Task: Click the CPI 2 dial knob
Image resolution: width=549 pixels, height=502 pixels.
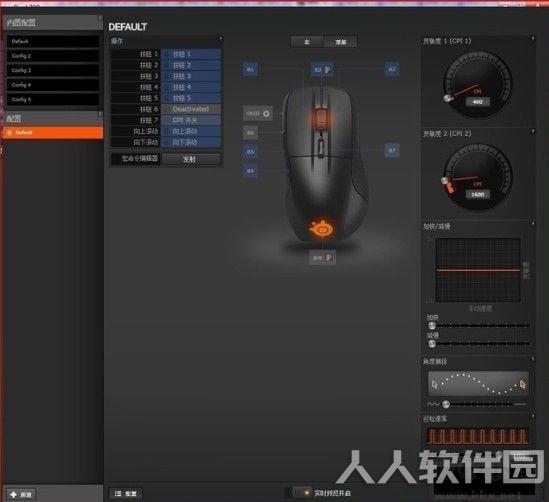Action: point(445,181)
